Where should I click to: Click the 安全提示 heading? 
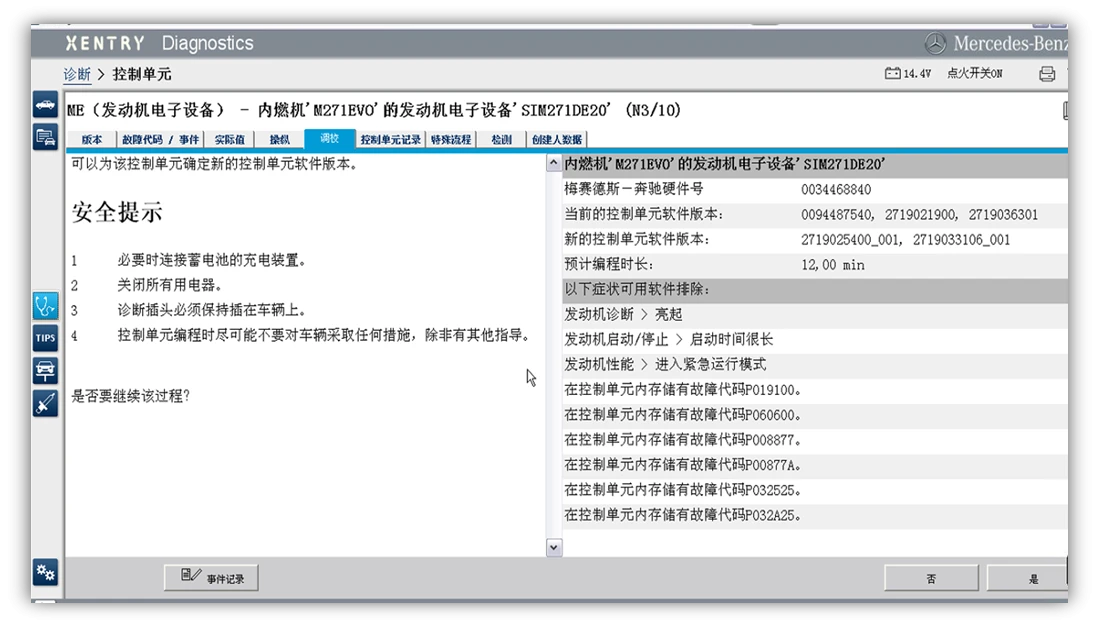[x=117, y=212]
